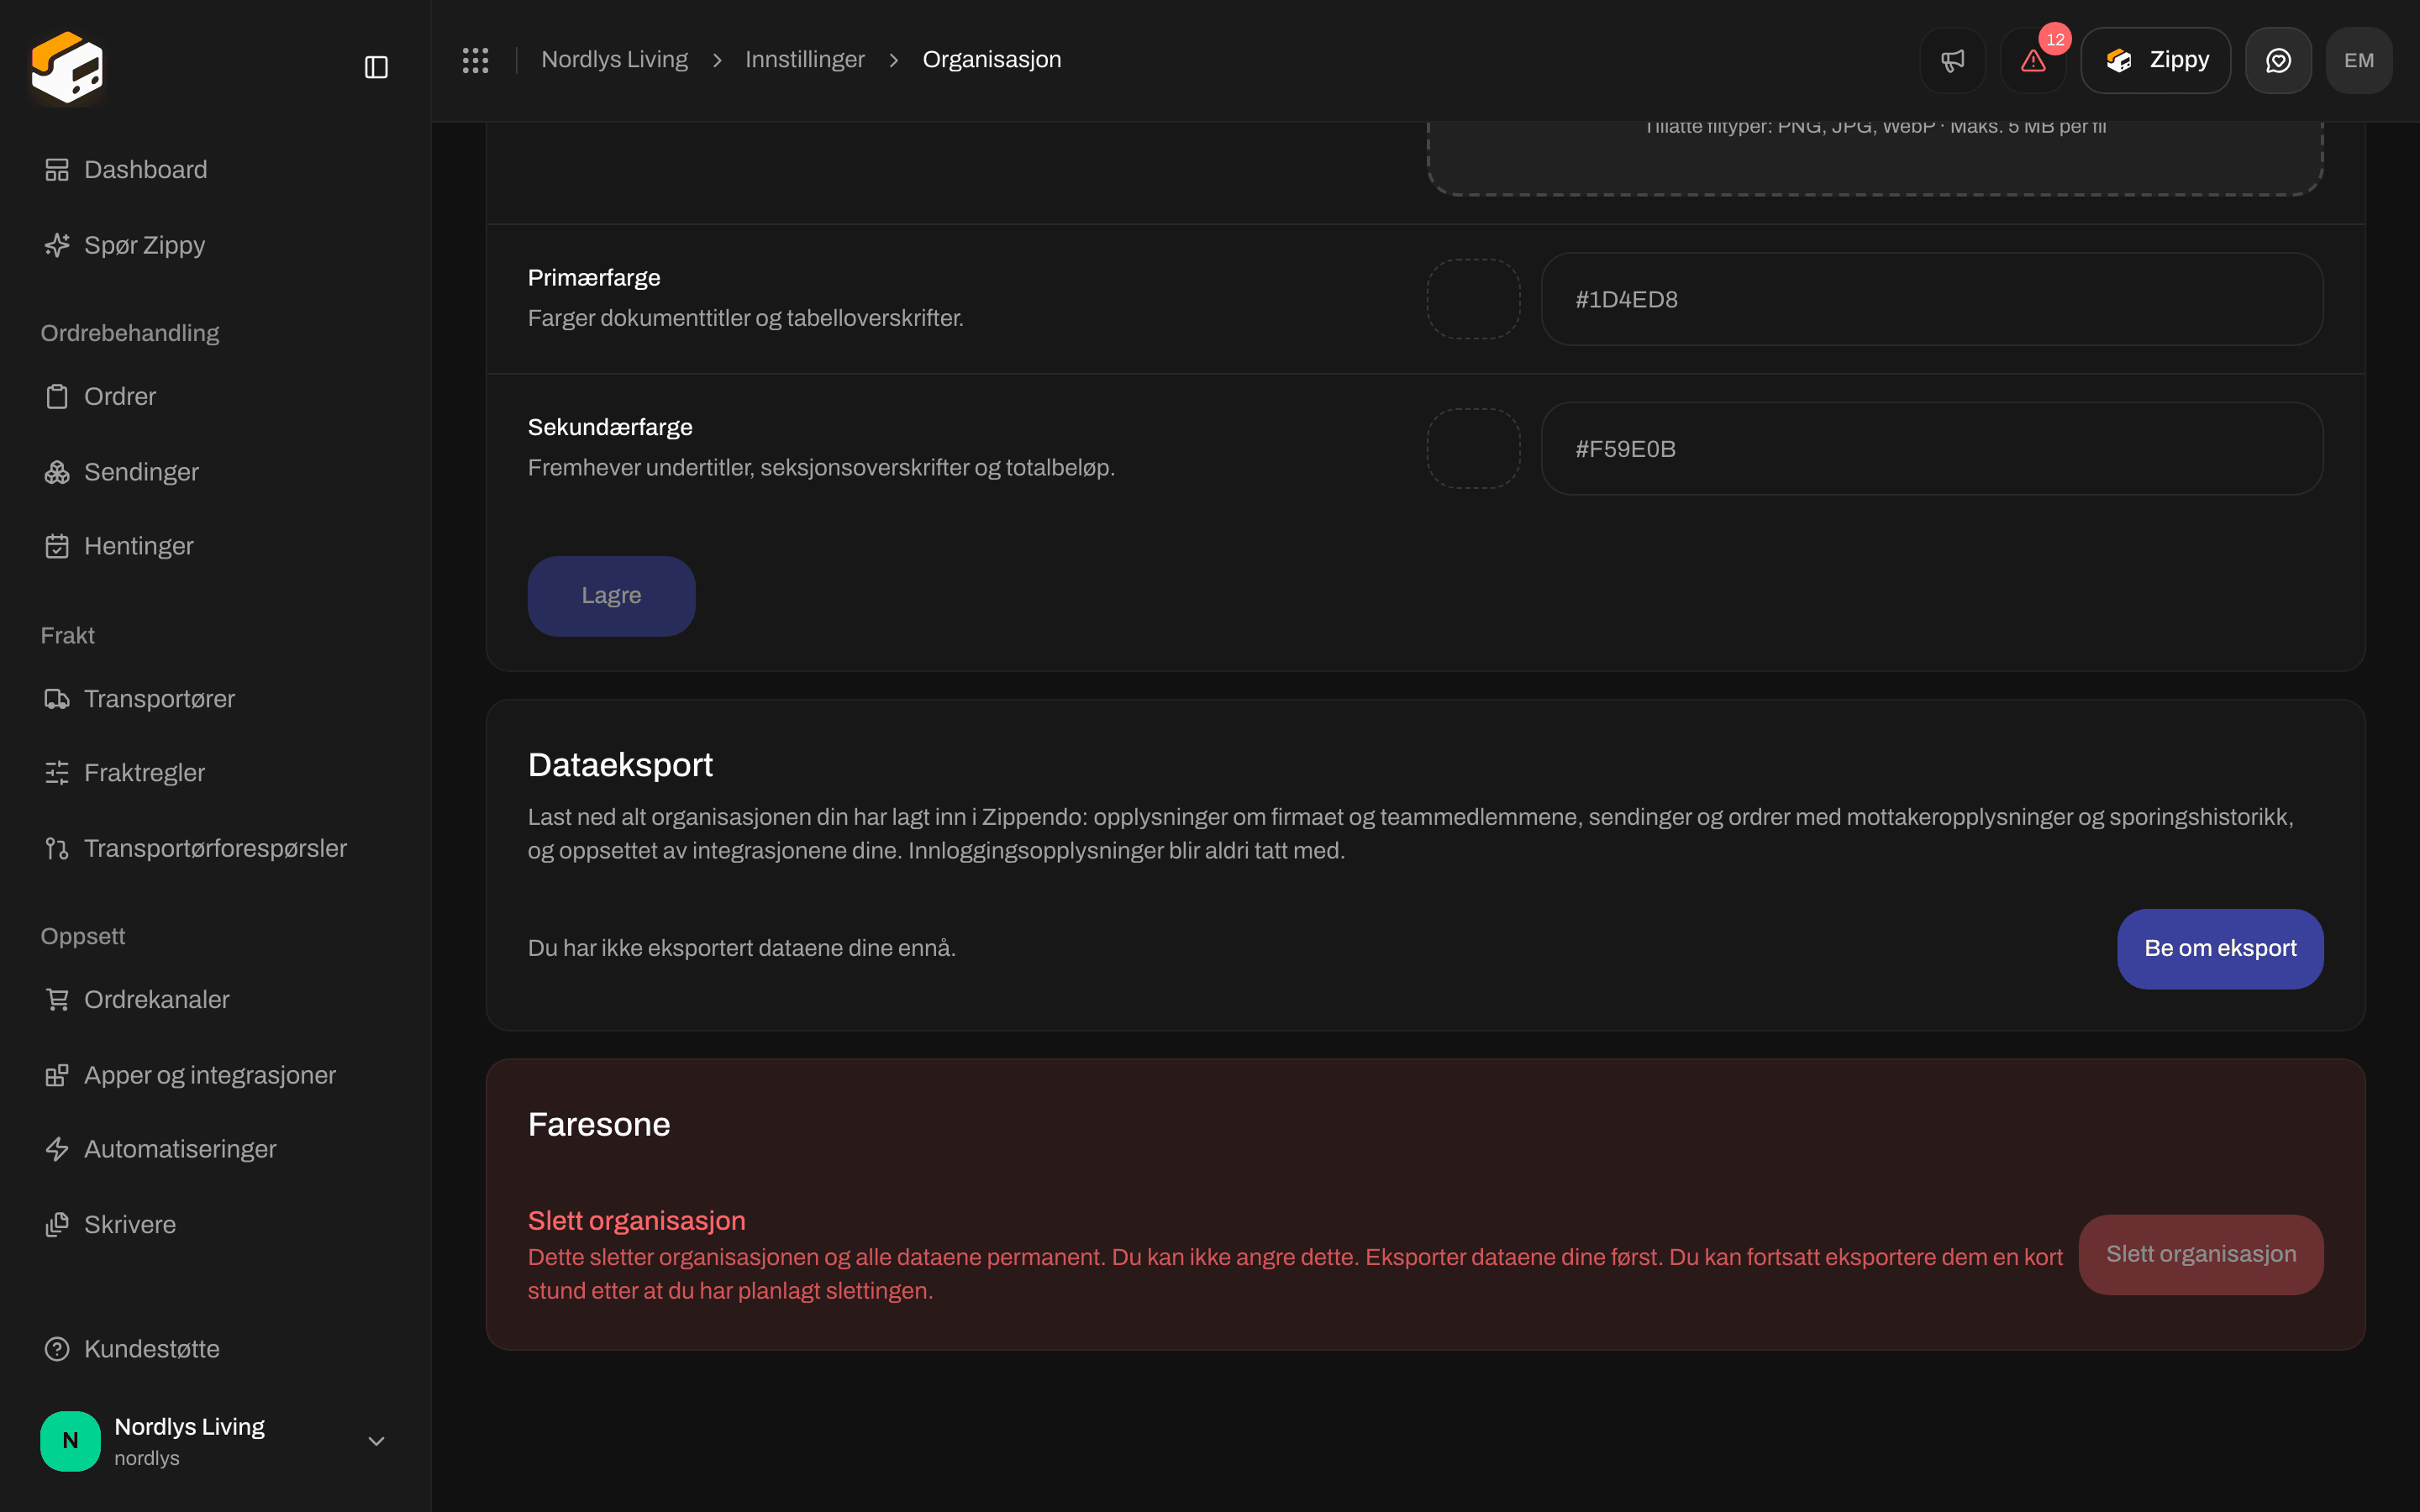2420x1512 pixels.
Task: Click the logo file upload drop zone
Action: pos(1875,157)
